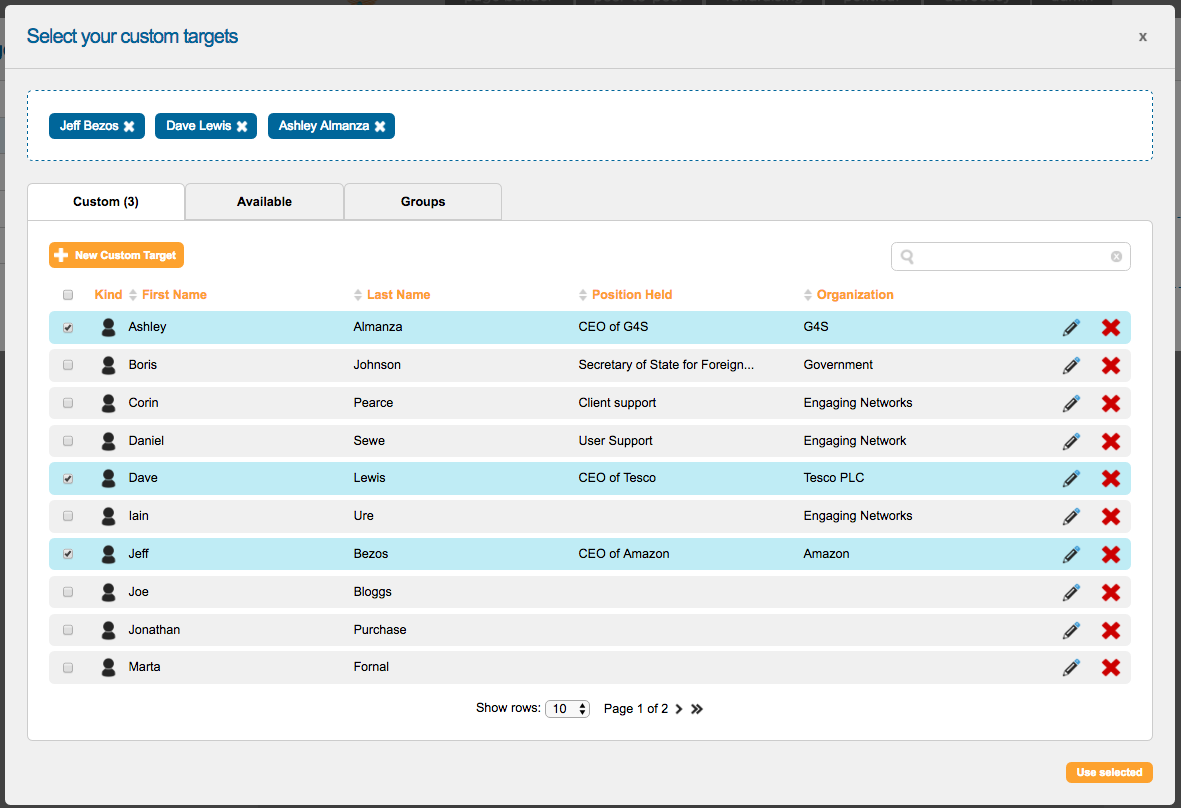Sort by Last Name column
Image resolution: width=1181 pixels, height=808 pixels.
pyautogui.click(x=398, y=295)
